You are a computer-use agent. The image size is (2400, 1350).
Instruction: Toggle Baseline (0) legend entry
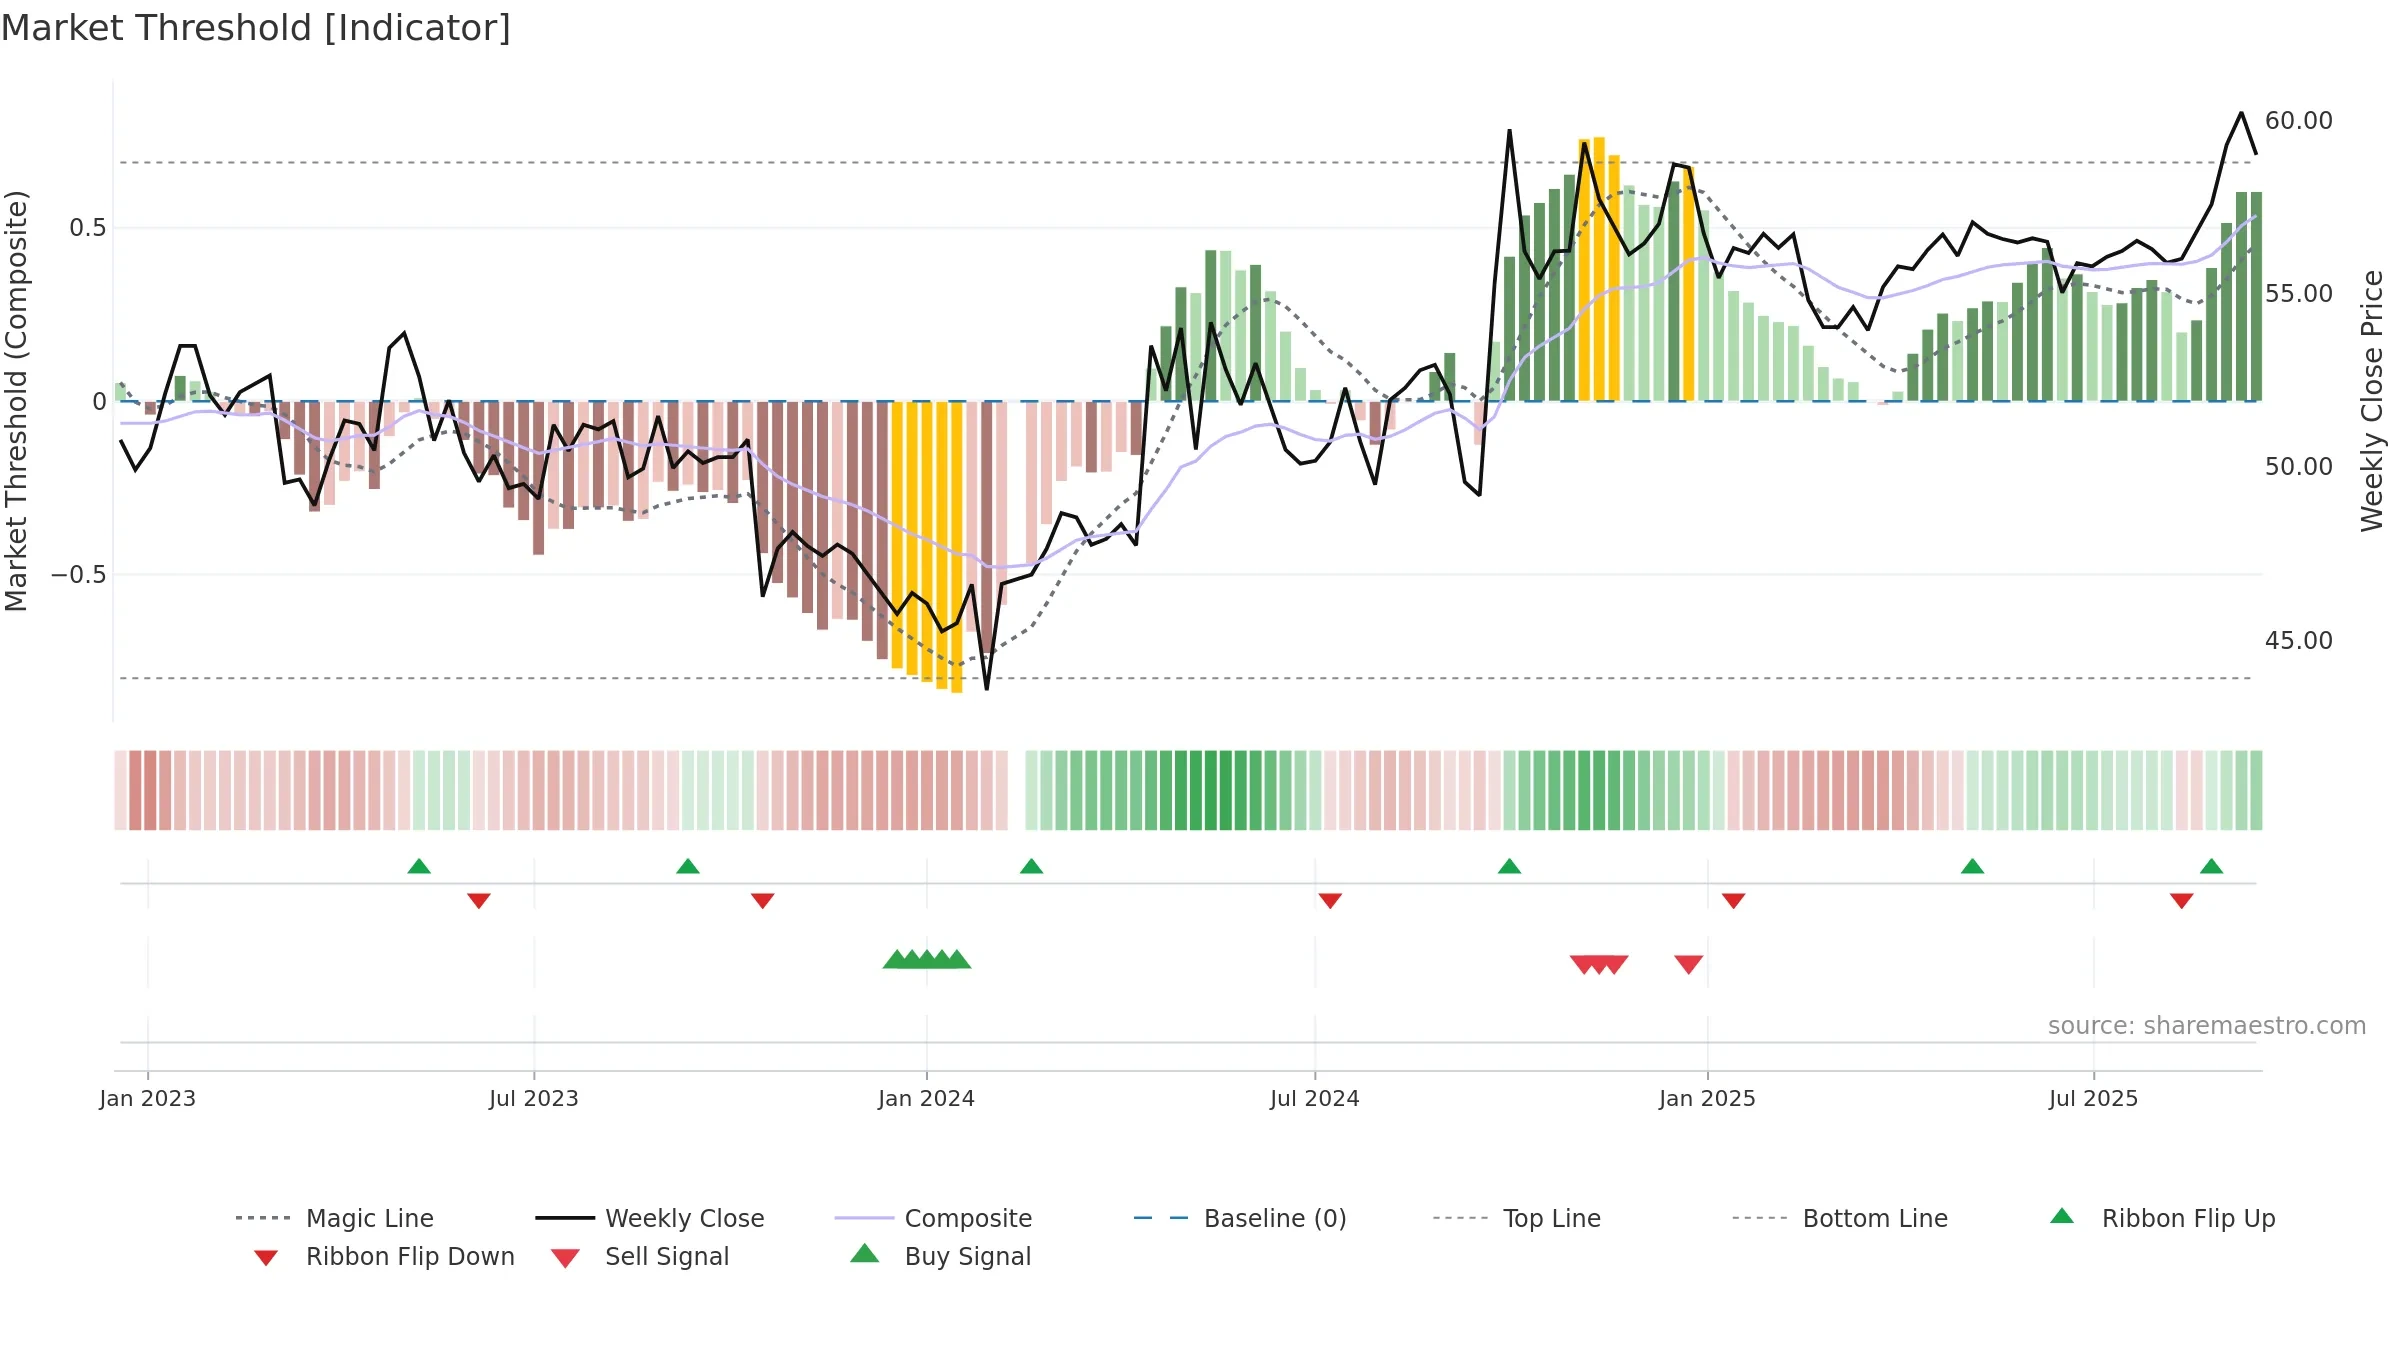tap(1240, 1218)
